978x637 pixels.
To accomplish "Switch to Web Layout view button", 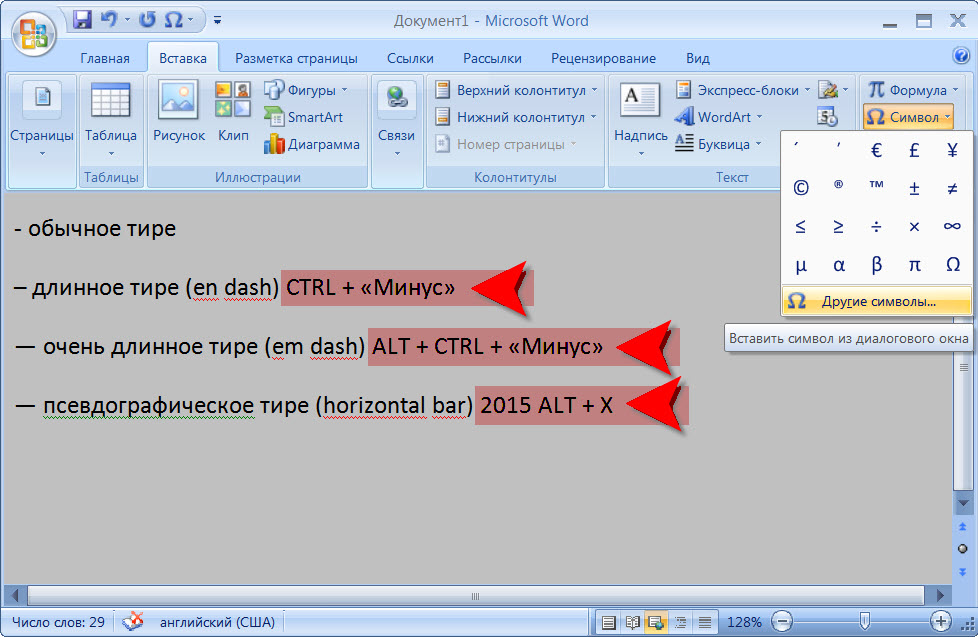I will [656, 622].
